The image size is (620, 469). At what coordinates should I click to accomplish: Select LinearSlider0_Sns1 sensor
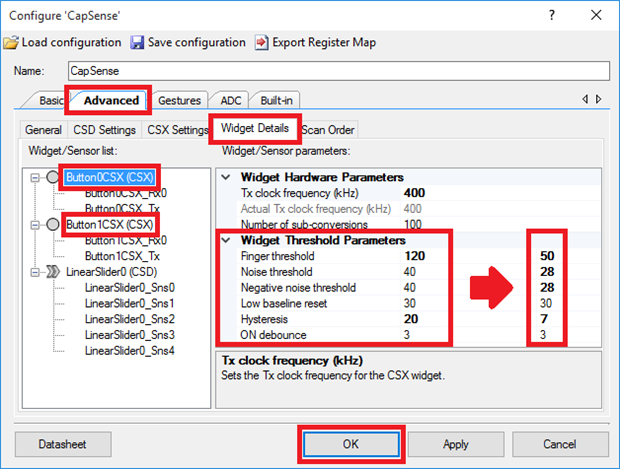pyautogui.click(x=130, y=304)
